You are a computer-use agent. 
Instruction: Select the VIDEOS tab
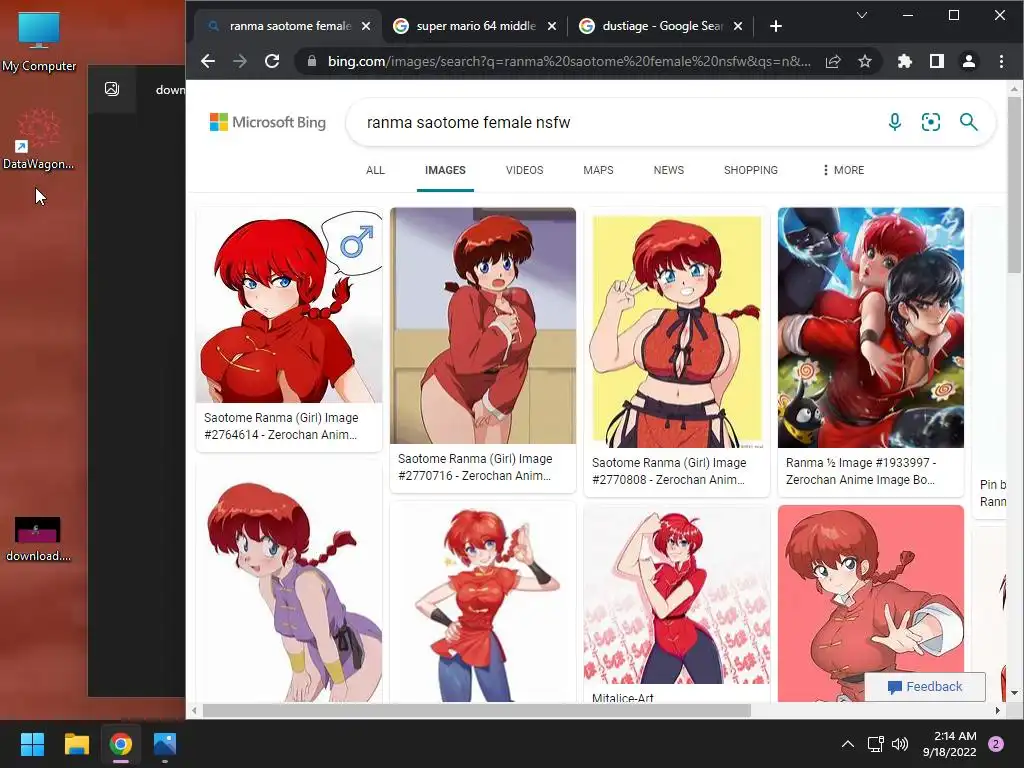tap(524, 170)
